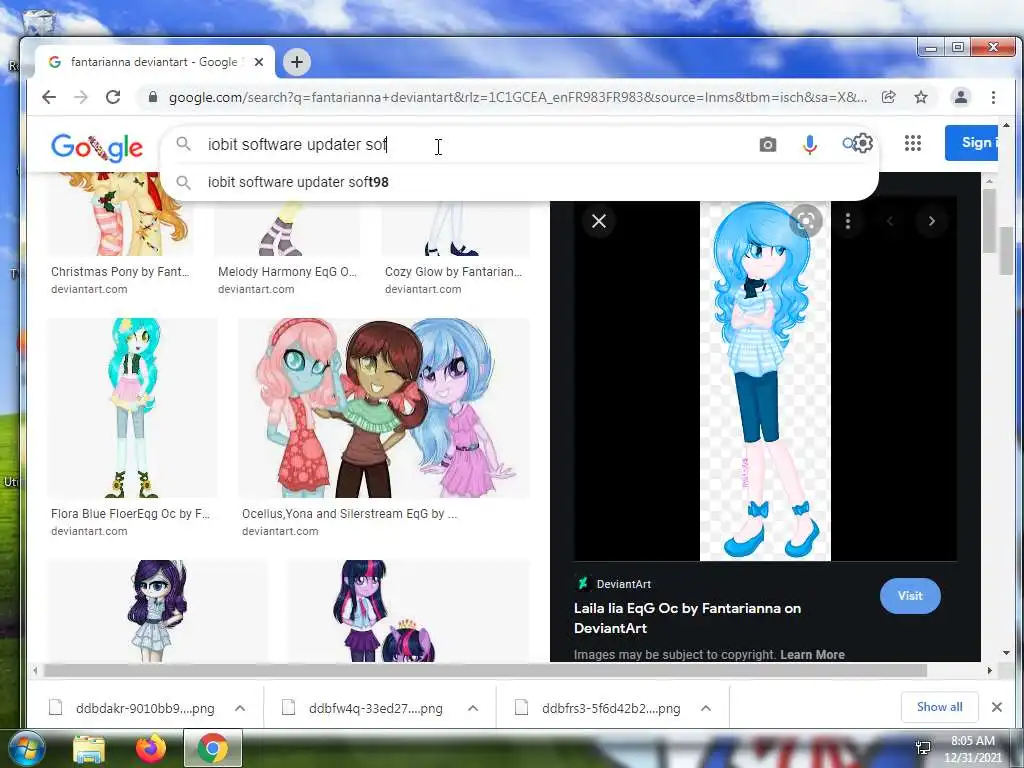Open the Google apps grid
The height and width of the screenshot is (768, 1024).
(x=913, y=143)
